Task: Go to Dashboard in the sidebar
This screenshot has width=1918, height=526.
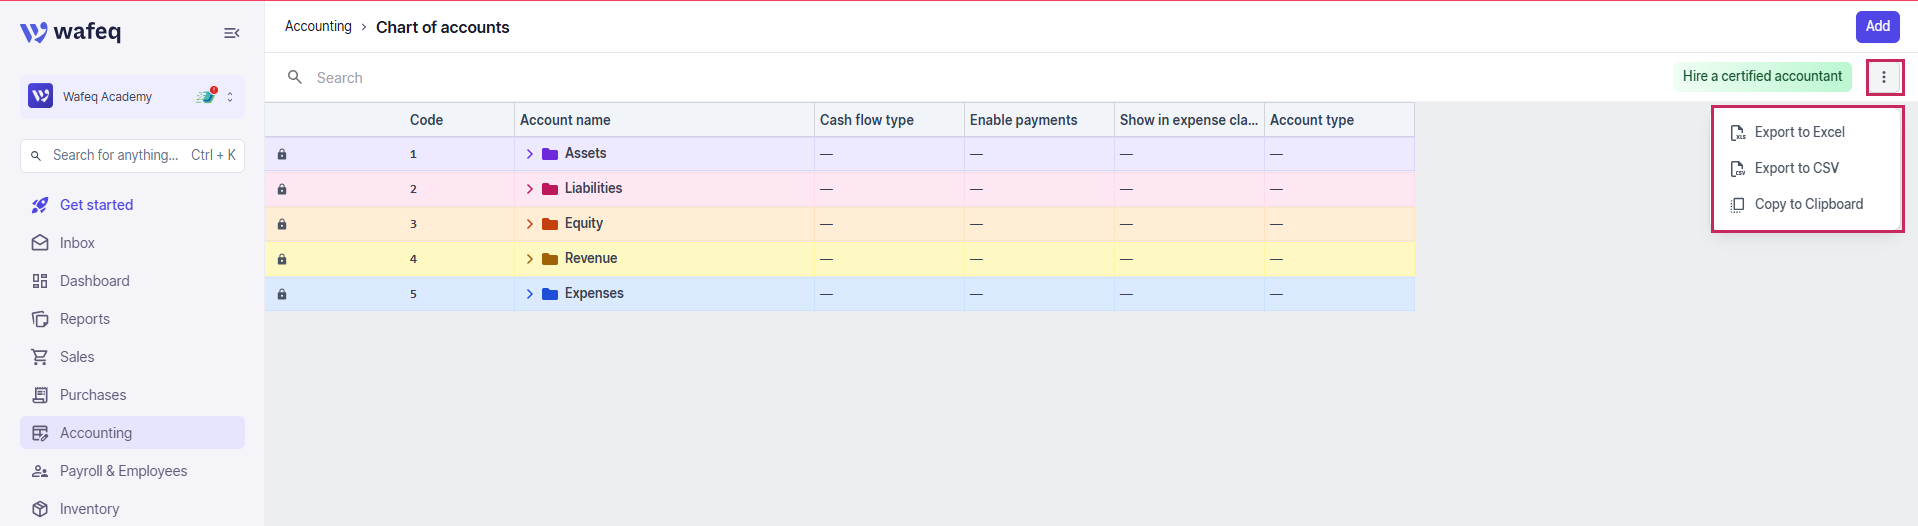Action: [132, 281]
